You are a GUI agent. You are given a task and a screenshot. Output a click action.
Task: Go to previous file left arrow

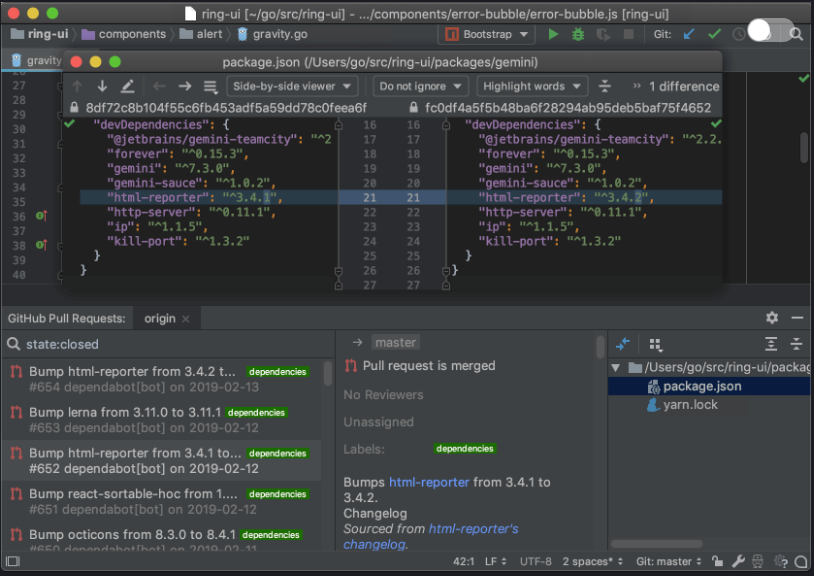point(159,86)
